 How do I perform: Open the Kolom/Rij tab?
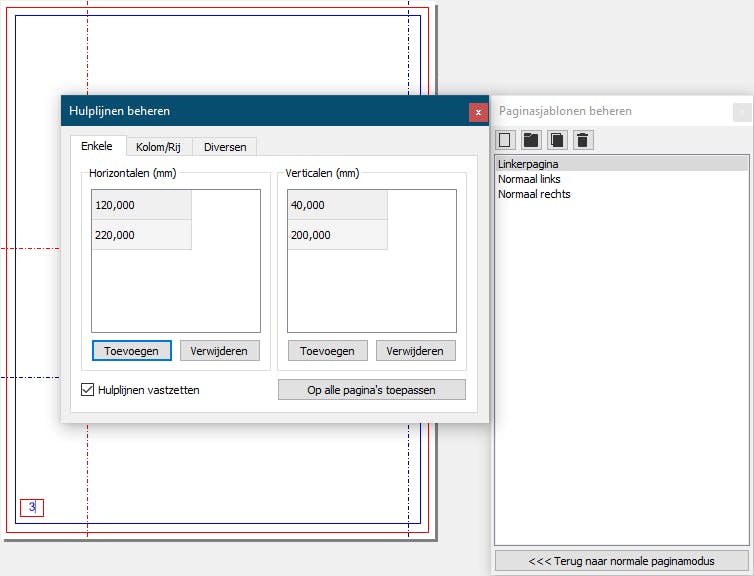coord(158,147)
